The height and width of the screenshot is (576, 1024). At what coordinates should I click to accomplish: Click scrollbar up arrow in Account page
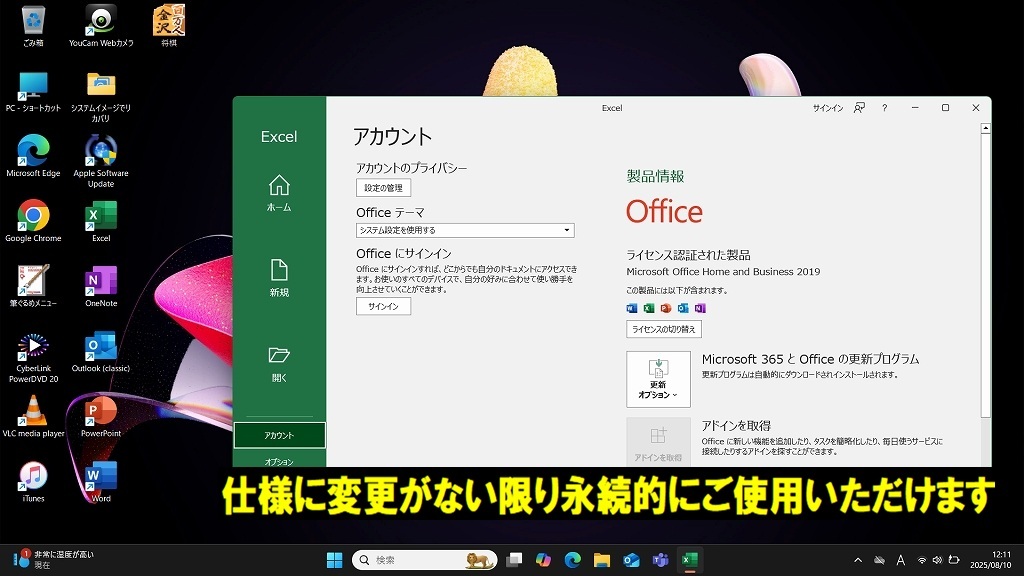pos(985,129)
